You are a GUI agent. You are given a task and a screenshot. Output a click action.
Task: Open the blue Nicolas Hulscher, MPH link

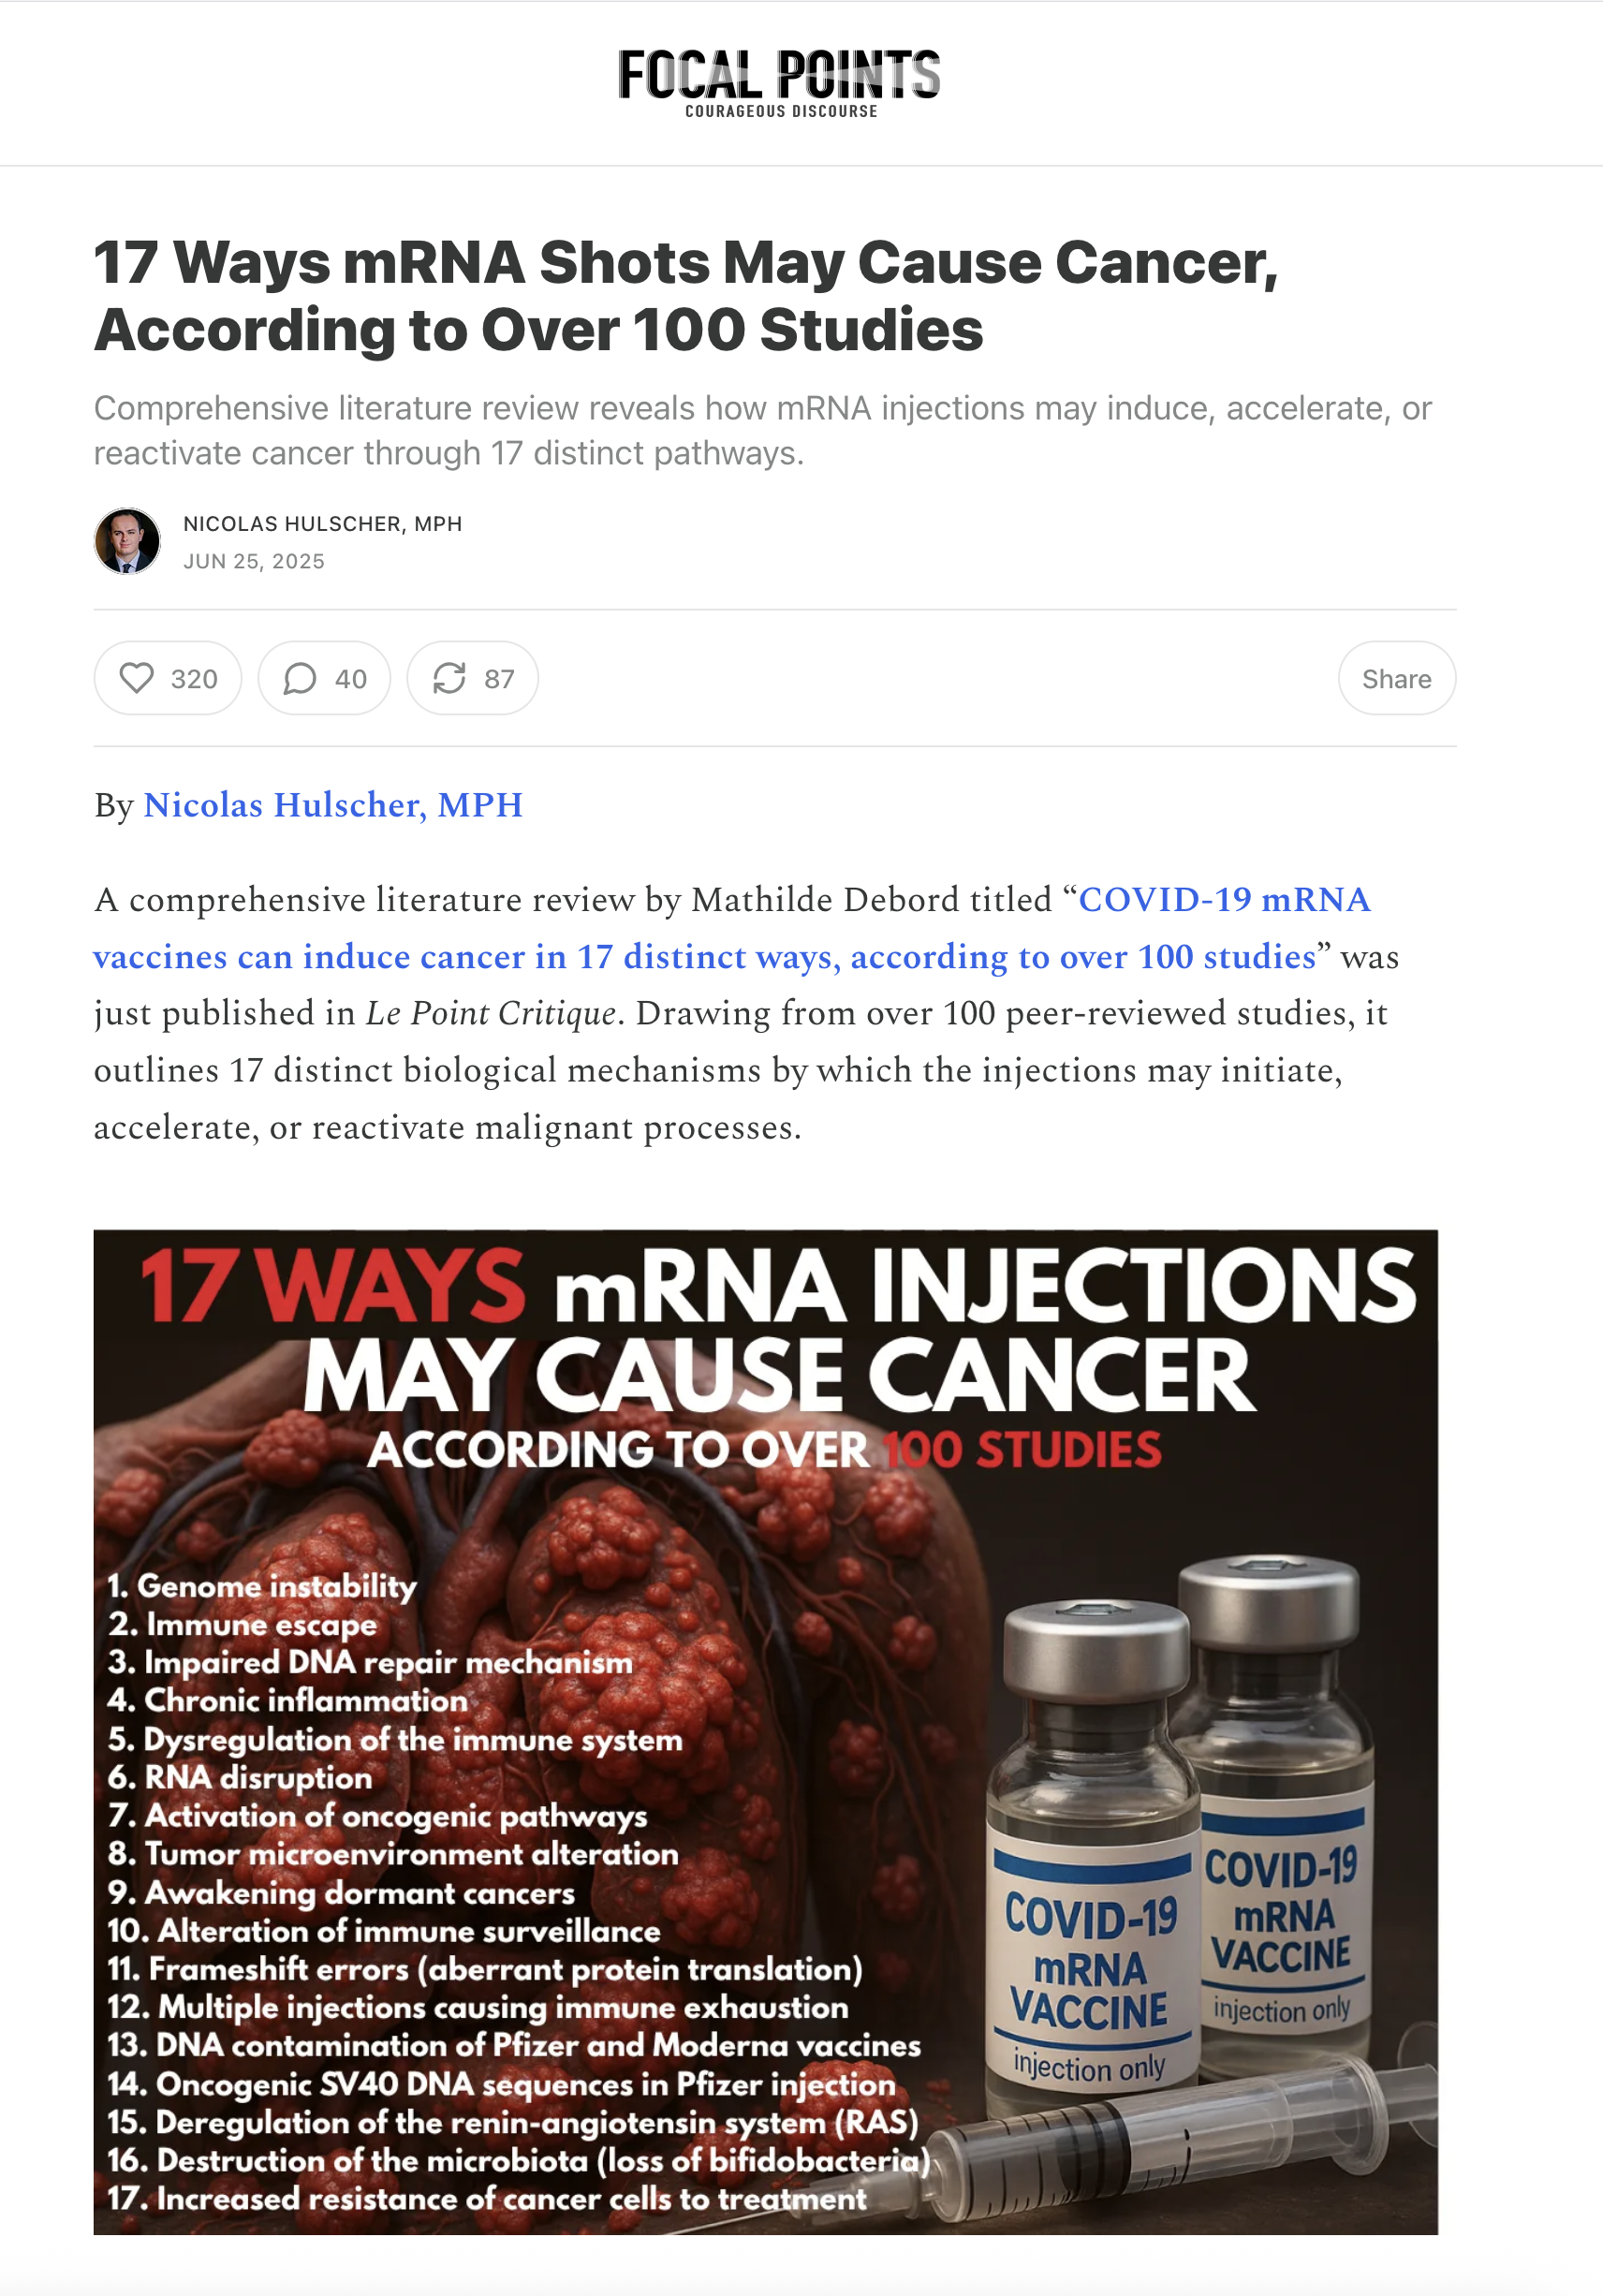(333, 805)
